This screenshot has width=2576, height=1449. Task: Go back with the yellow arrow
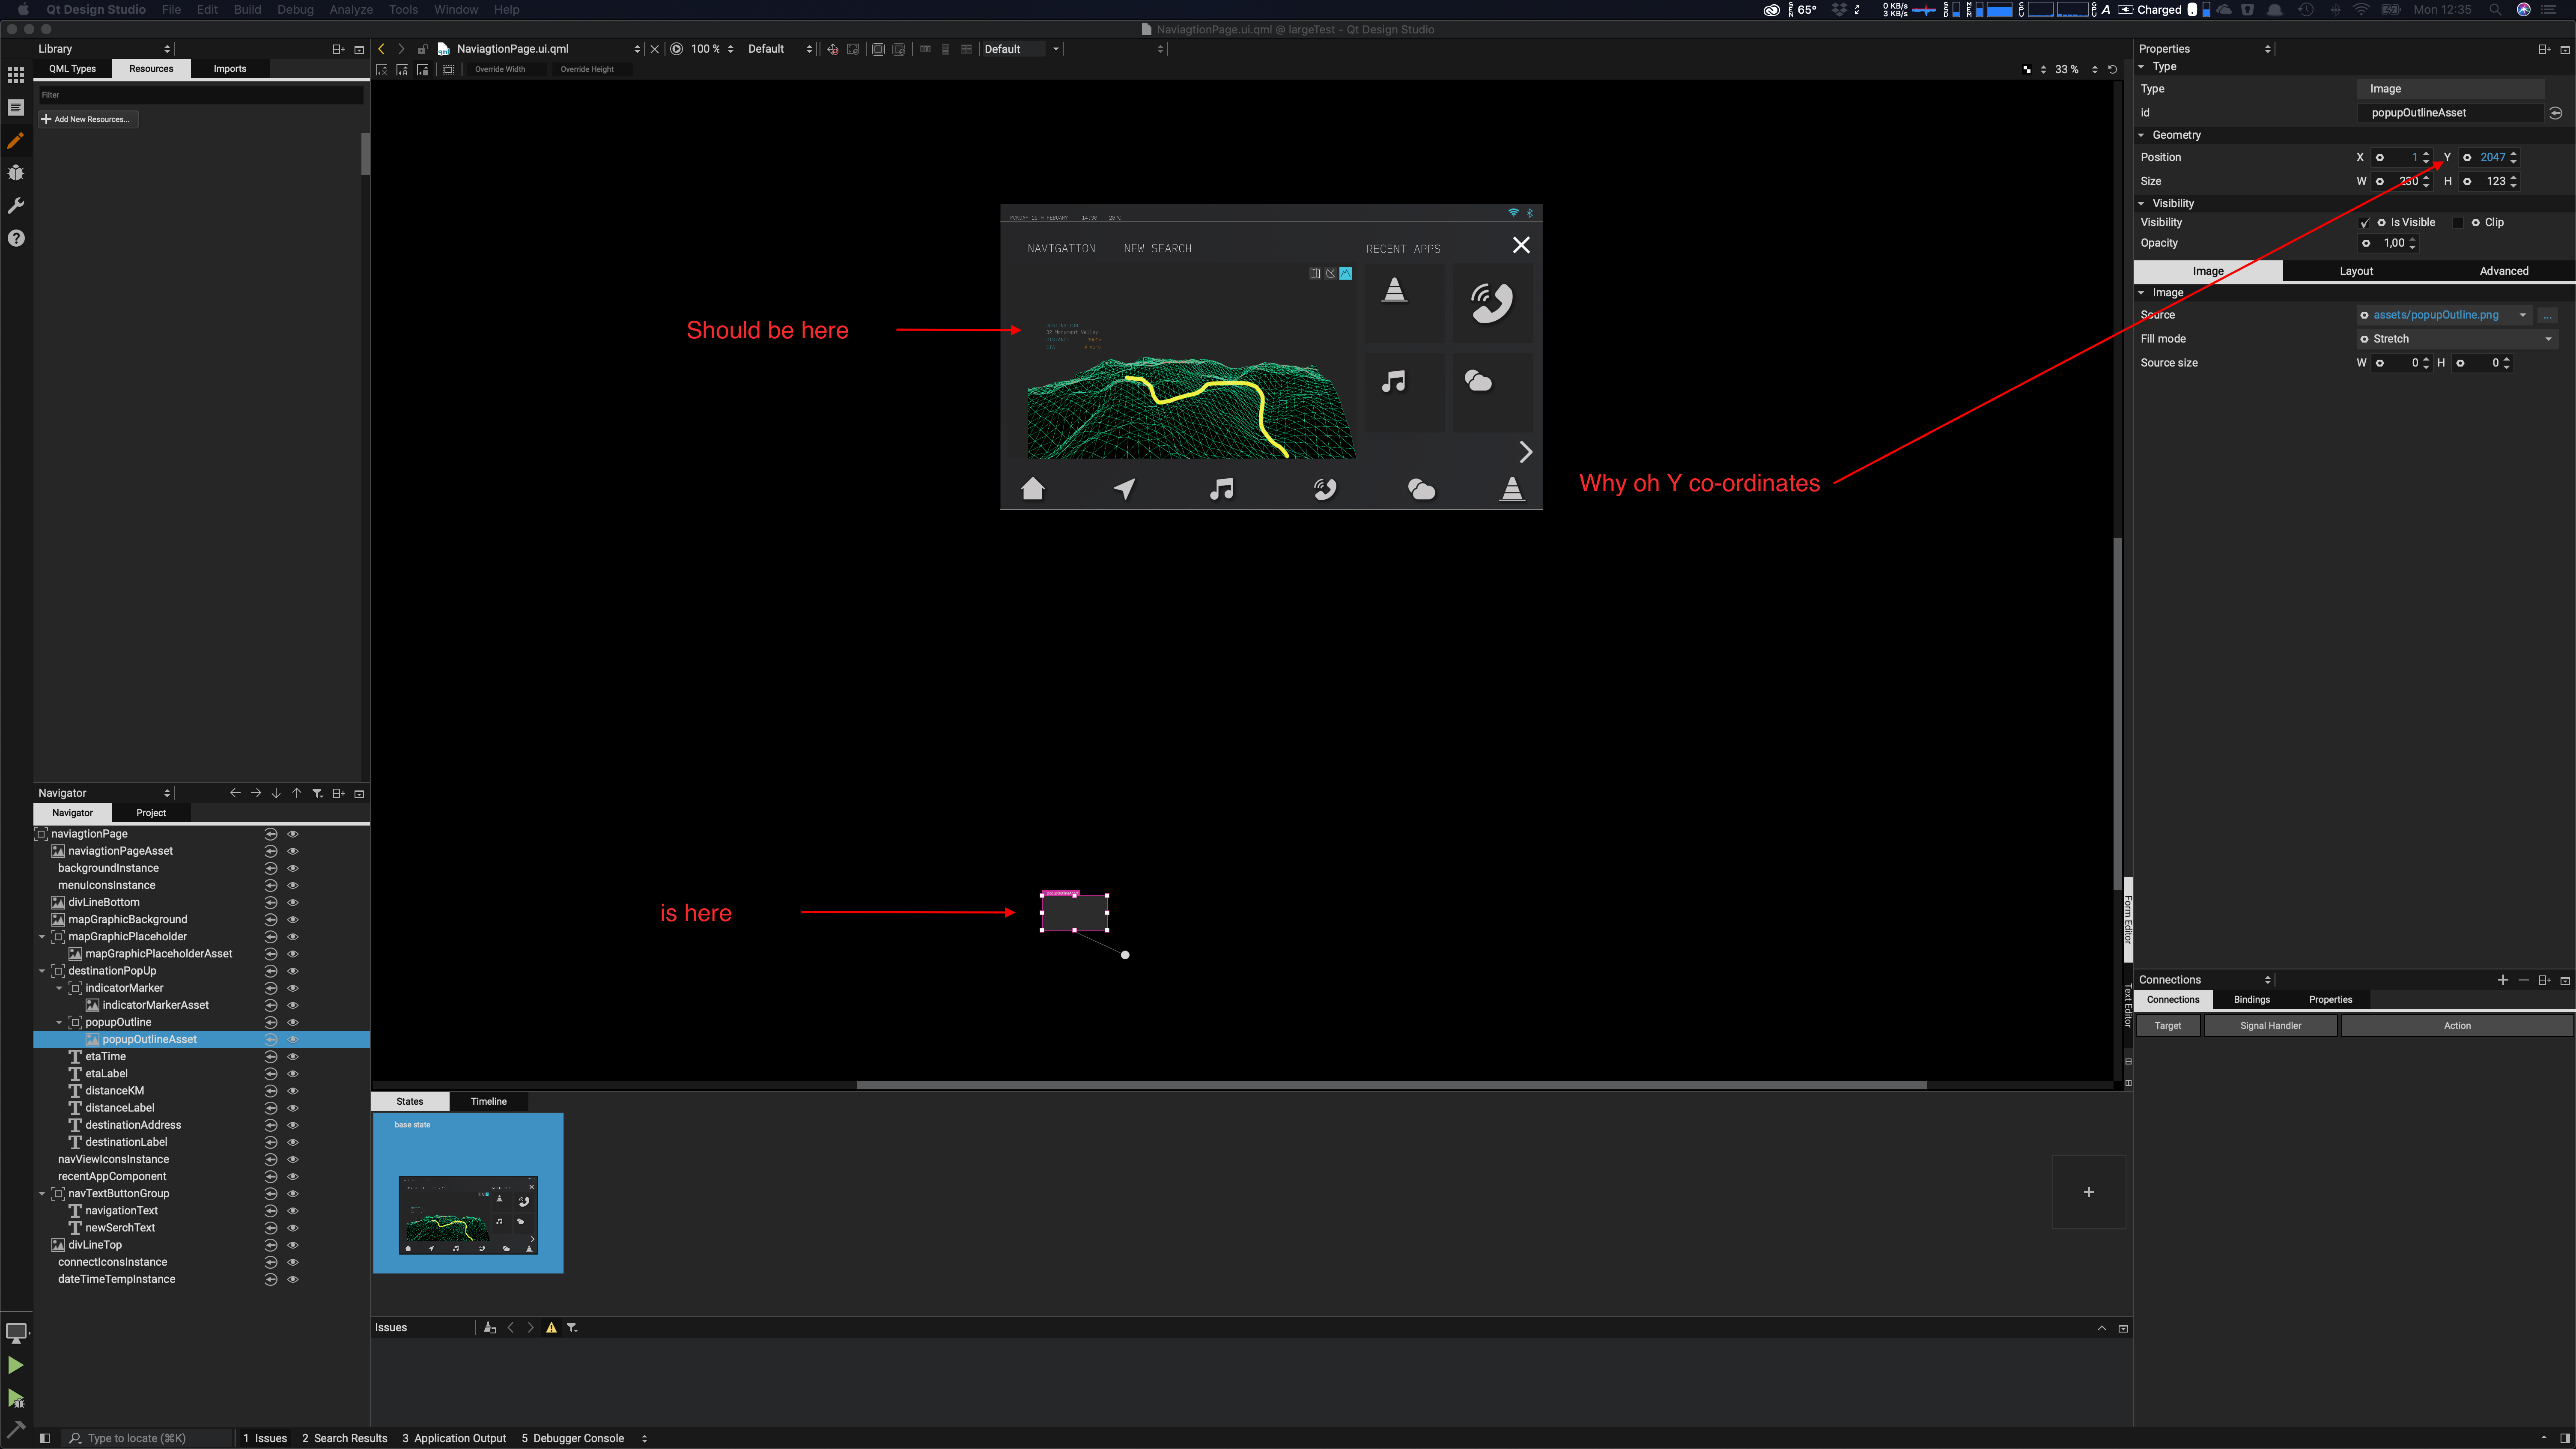click(381, 49)
